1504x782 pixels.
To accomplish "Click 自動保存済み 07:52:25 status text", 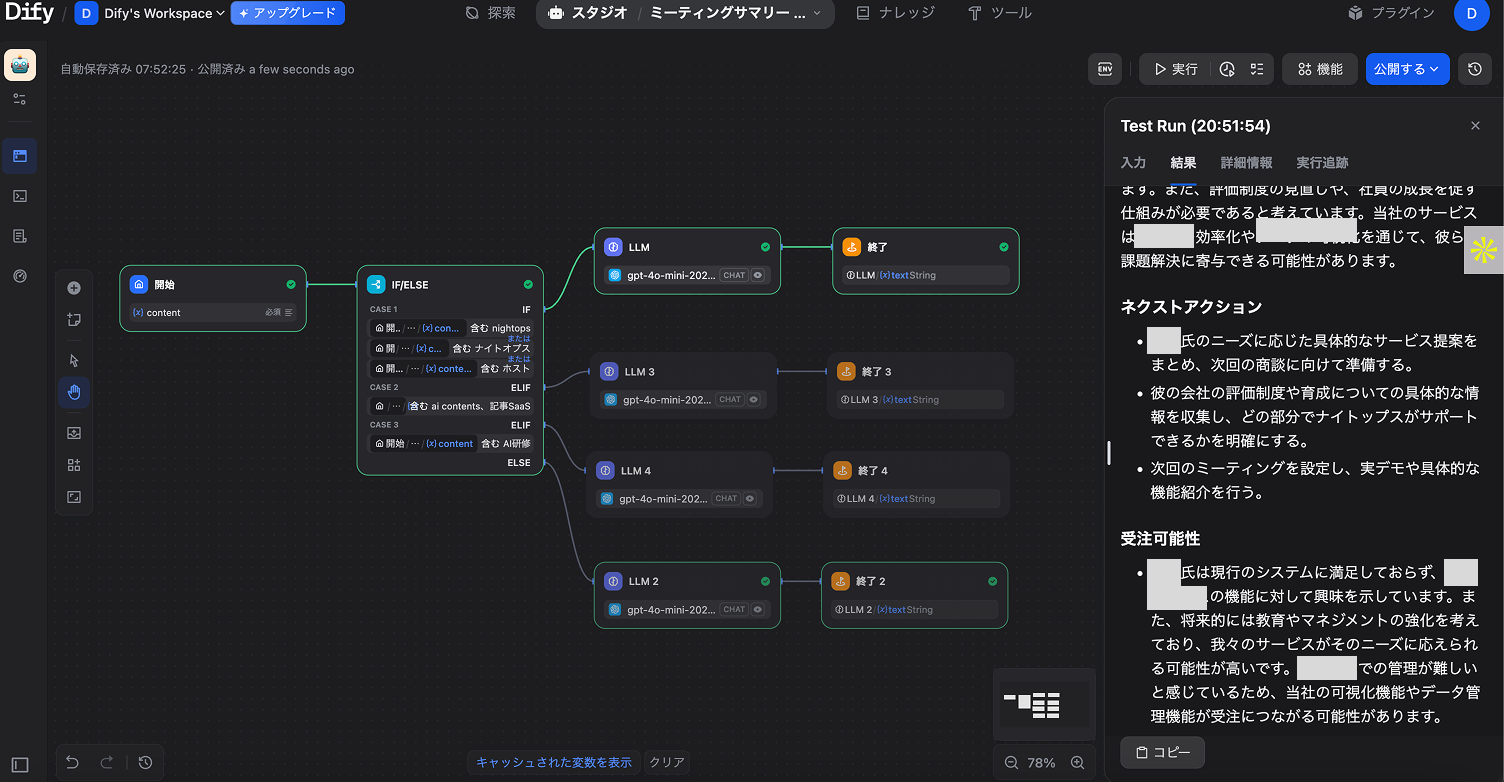I will pyautogui.click(x=123, y=69).
